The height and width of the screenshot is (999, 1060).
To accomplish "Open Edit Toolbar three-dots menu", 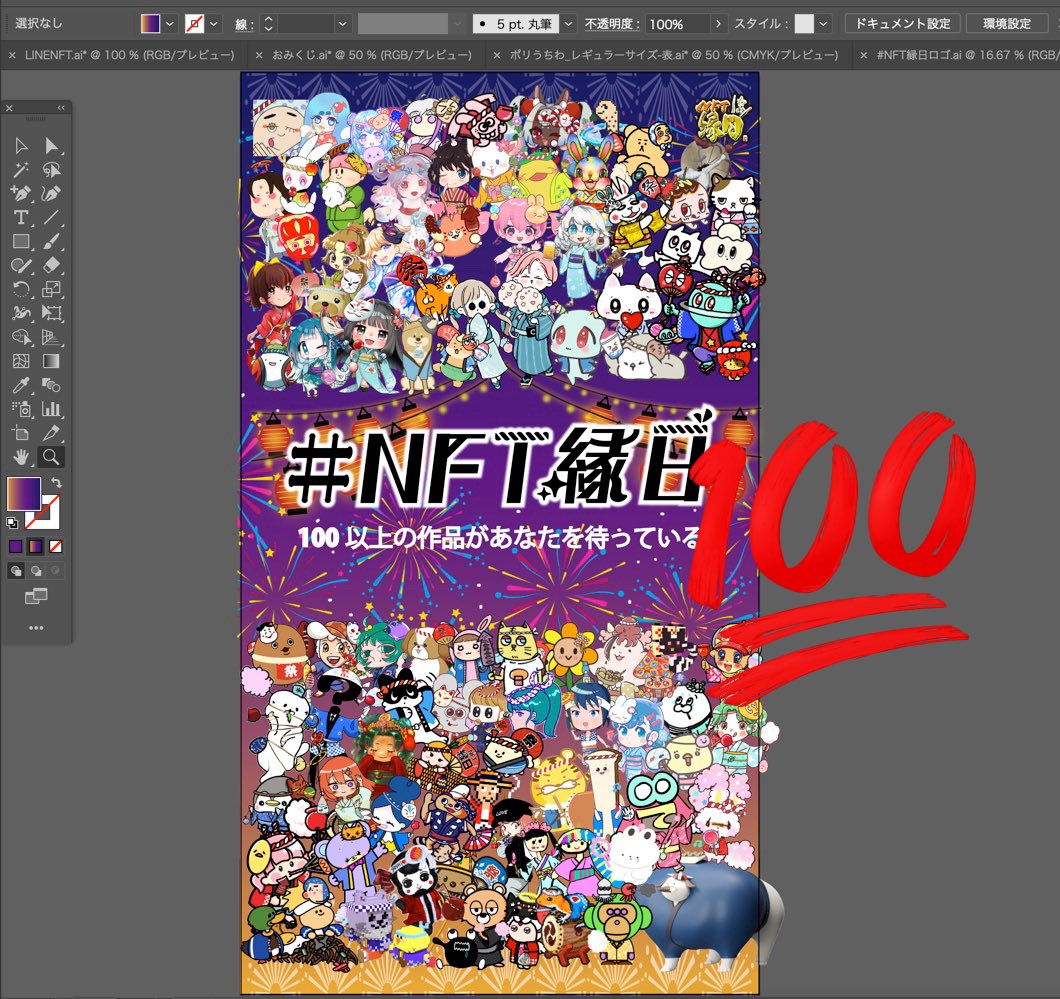I will [x=36, y=628].
